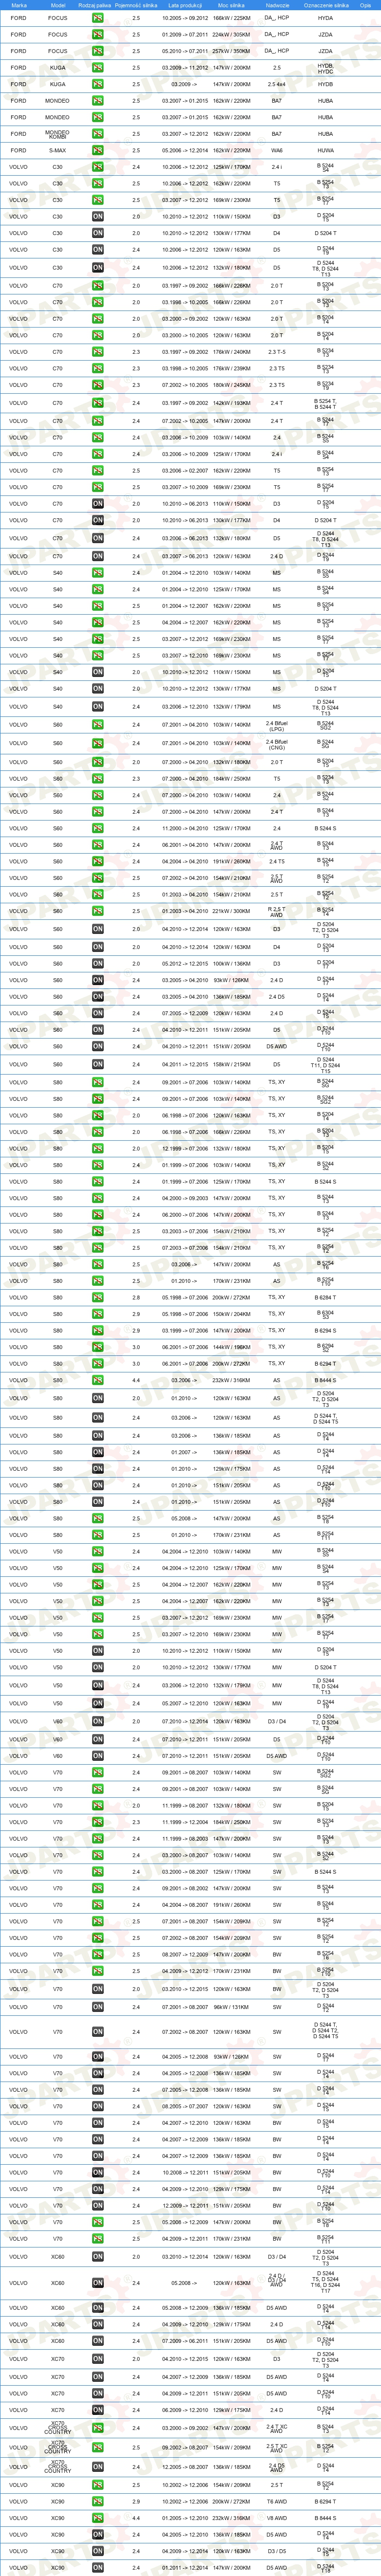381x2576 pixels.
Task: Click the Pojemność silnika column header
Action: click(136, 5)
